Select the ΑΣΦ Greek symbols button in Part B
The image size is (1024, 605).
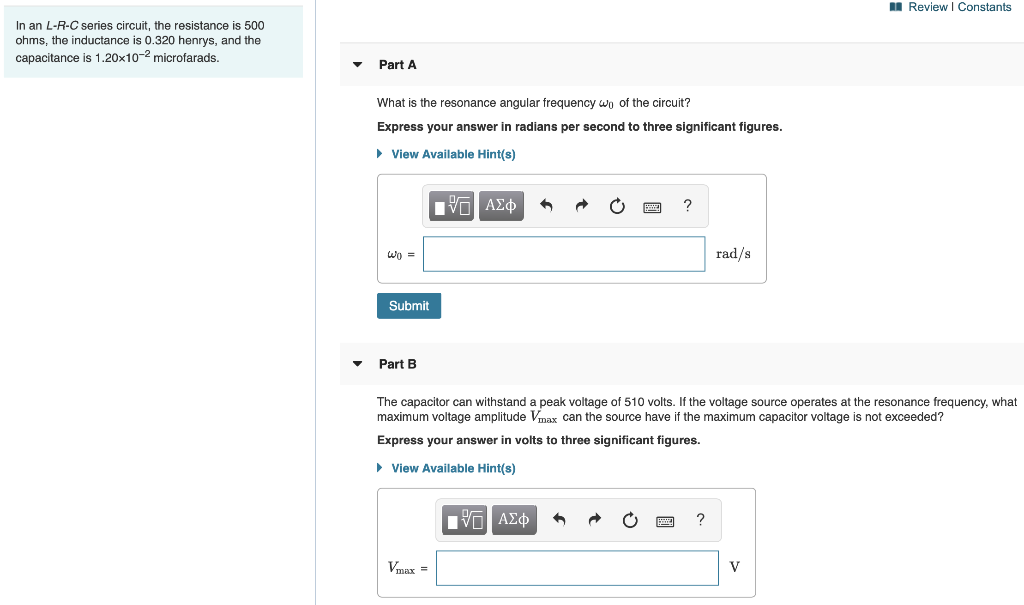pyautogui.click(x=513, y=519)
